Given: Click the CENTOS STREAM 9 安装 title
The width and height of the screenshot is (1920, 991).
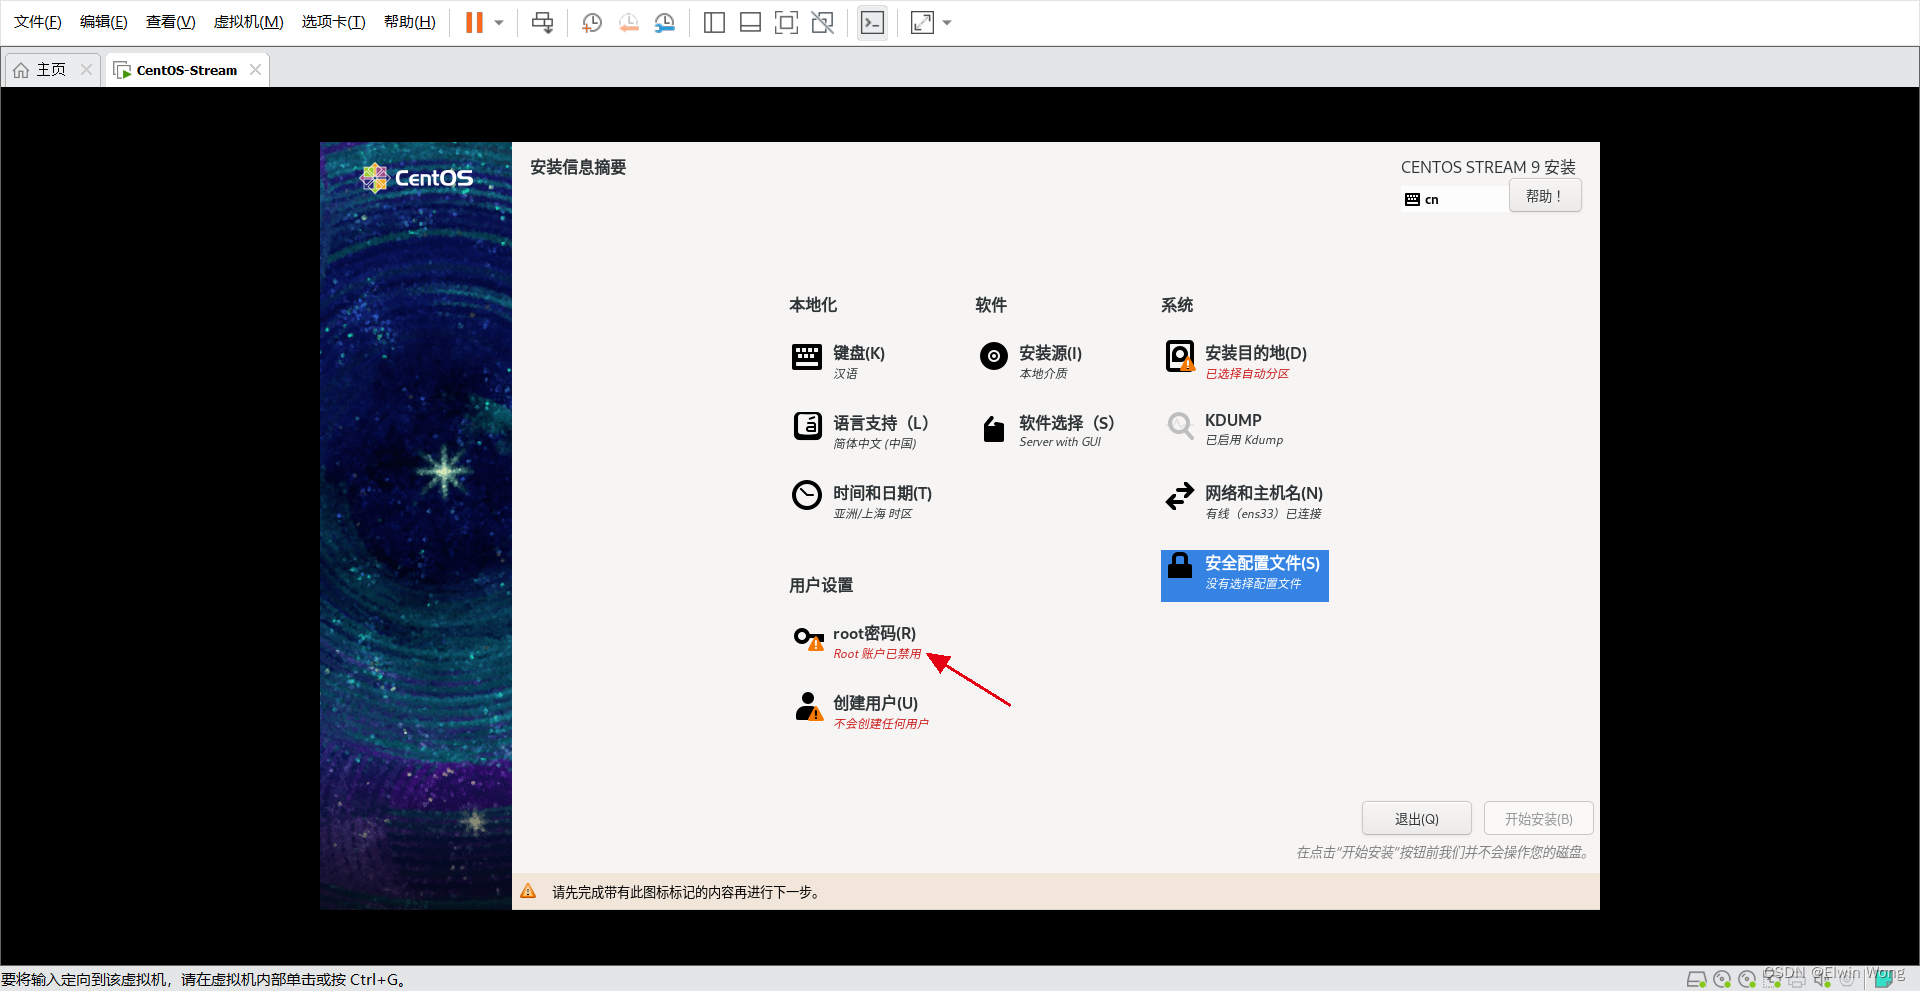Looking at the screenshot, I should (x=1488, y=167).
